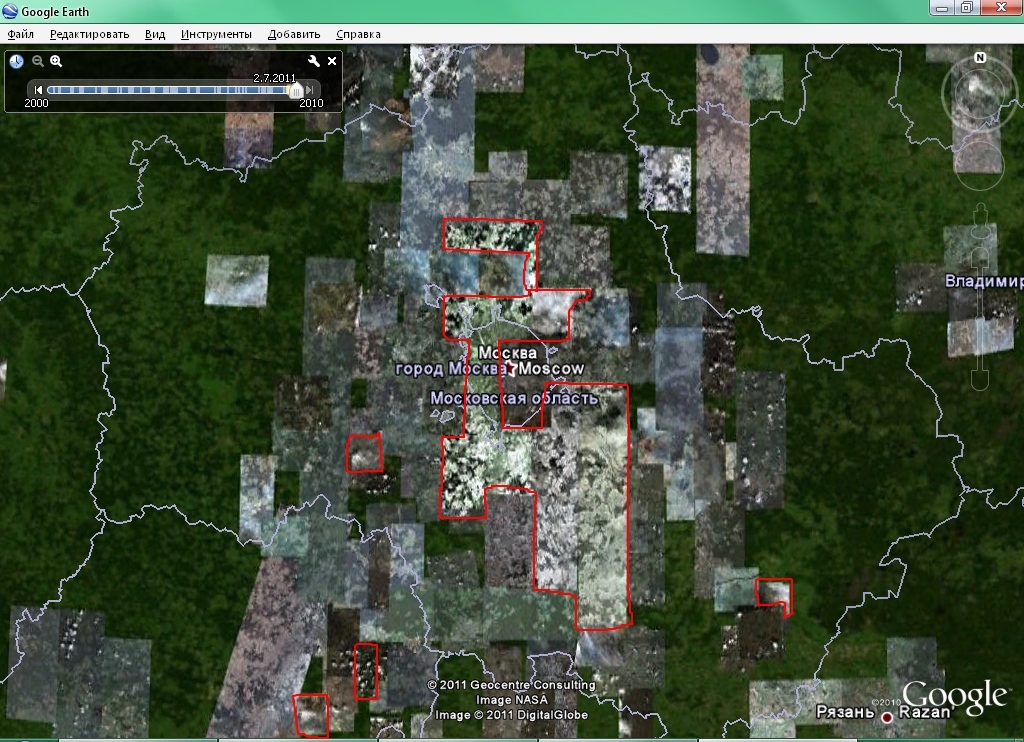Image resolution: width=1024 pixels, height=742 pixels.
Task: Close the historical imagery time slider
Action: click(332, 61)
